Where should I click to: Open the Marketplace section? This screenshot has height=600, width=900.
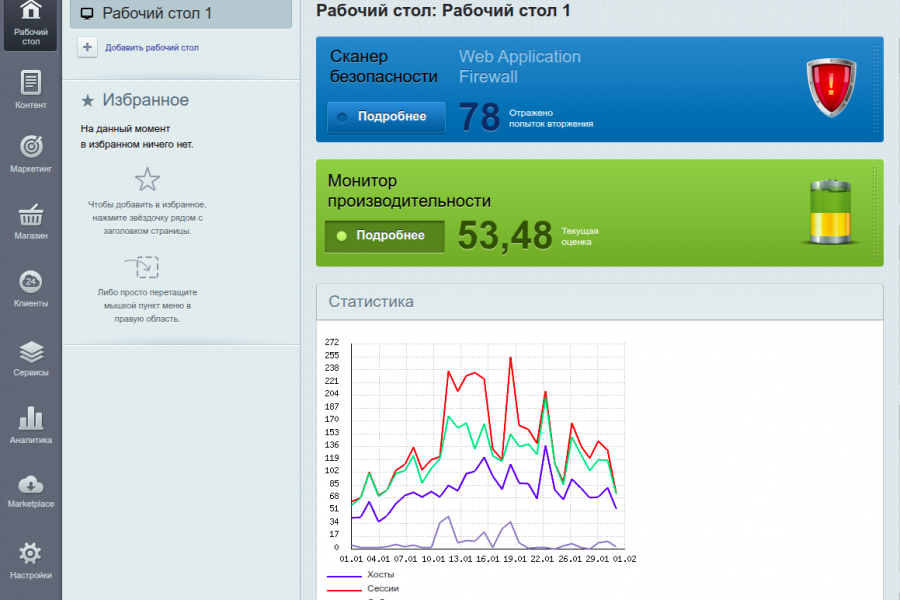point(30,491)
